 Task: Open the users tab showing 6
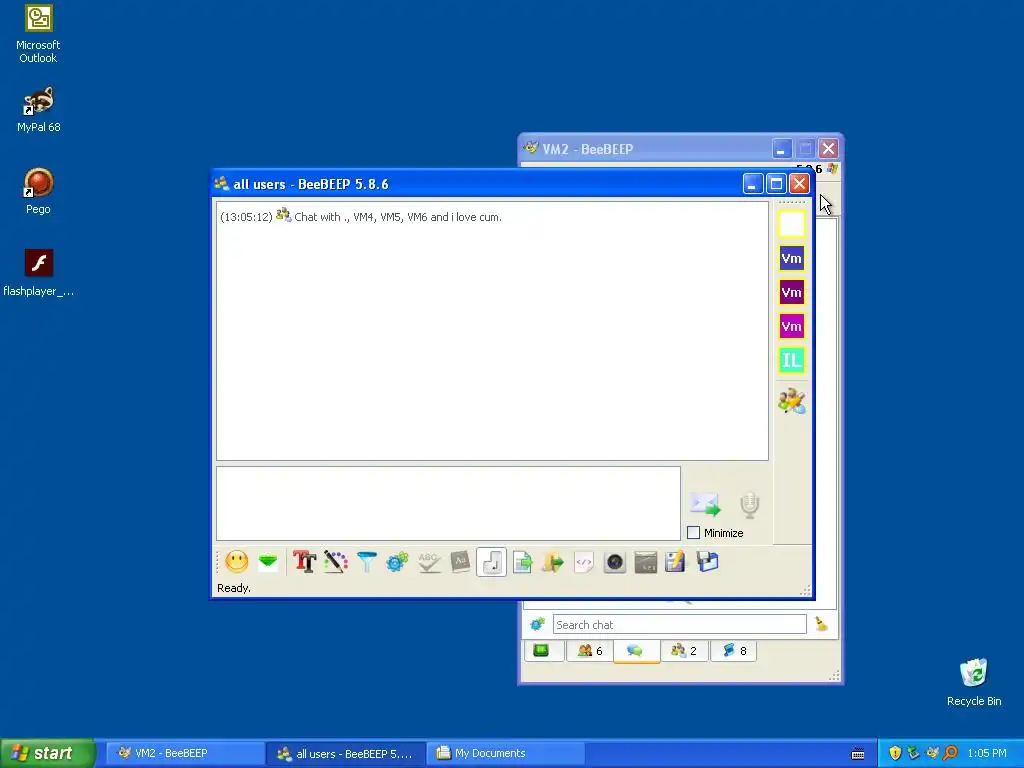[590, 650]
